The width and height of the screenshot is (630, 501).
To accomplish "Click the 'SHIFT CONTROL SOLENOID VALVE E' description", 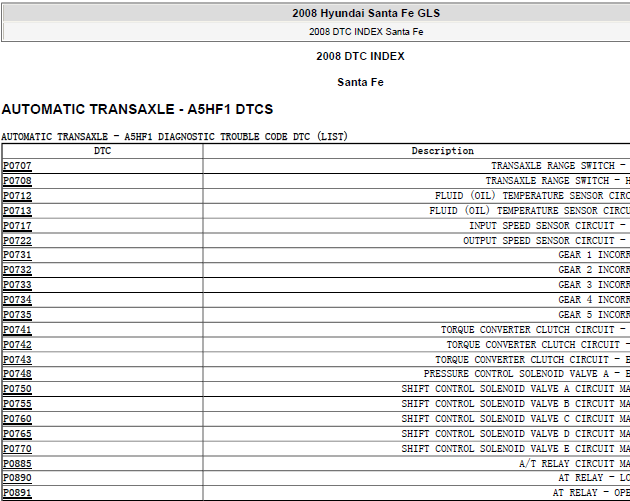I will pos(485,449).
